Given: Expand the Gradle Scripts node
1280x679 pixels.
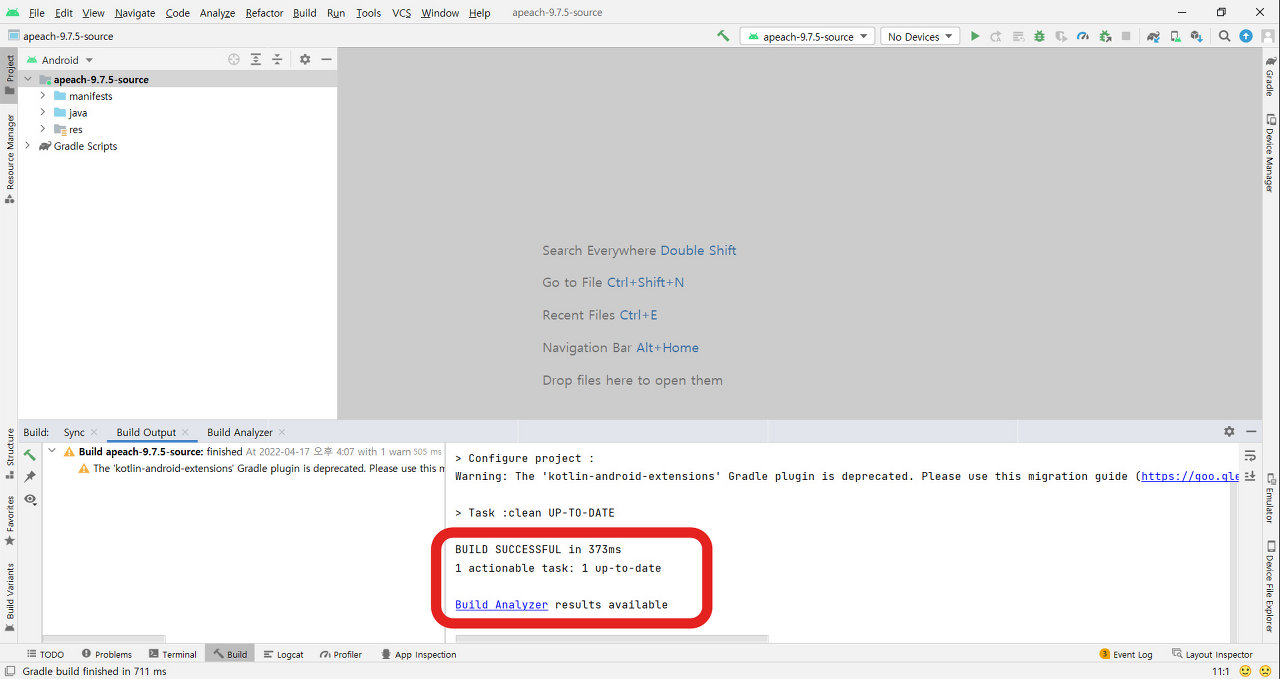Looking at the screenshot, I should [x=27, y=145].
